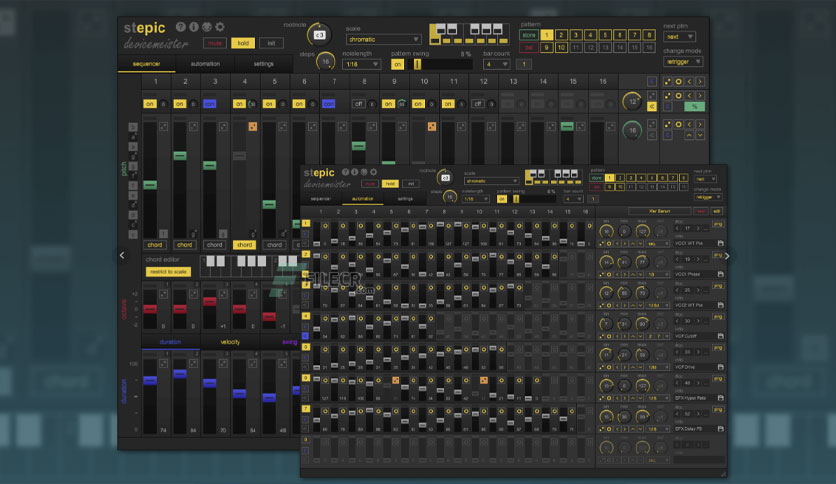Toggle the red 'mute' button in back window
Image resolution: width=836 pixels, height=484 pixels.
pos(215,43)
